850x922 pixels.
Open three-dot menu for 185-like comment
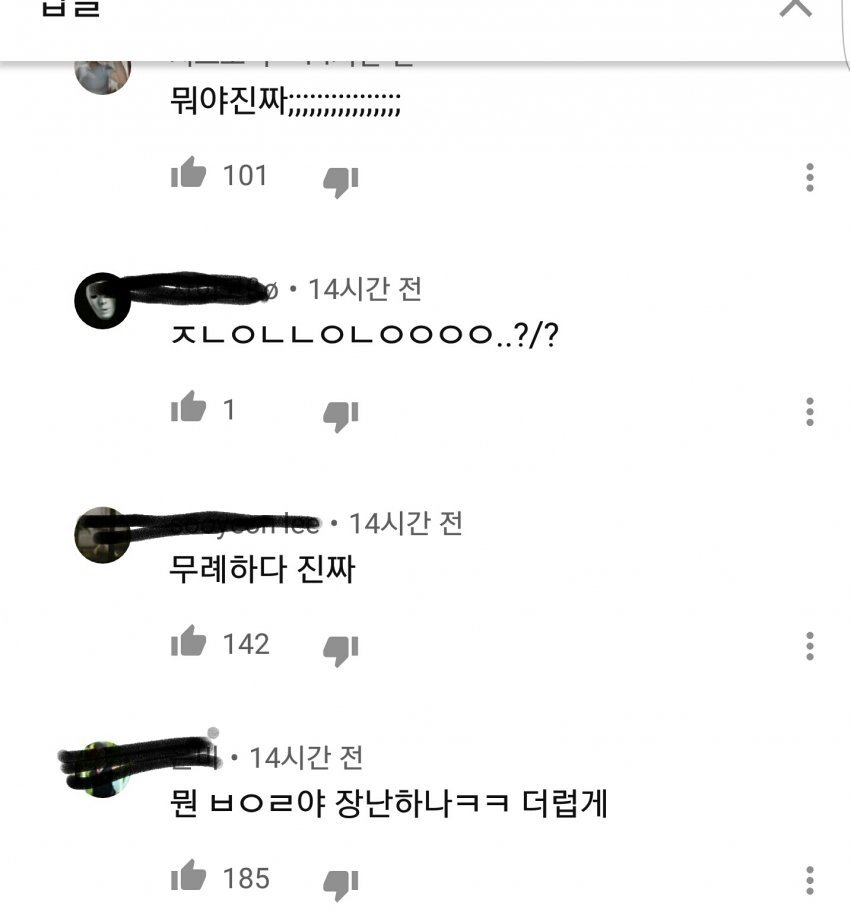[810, 880]
